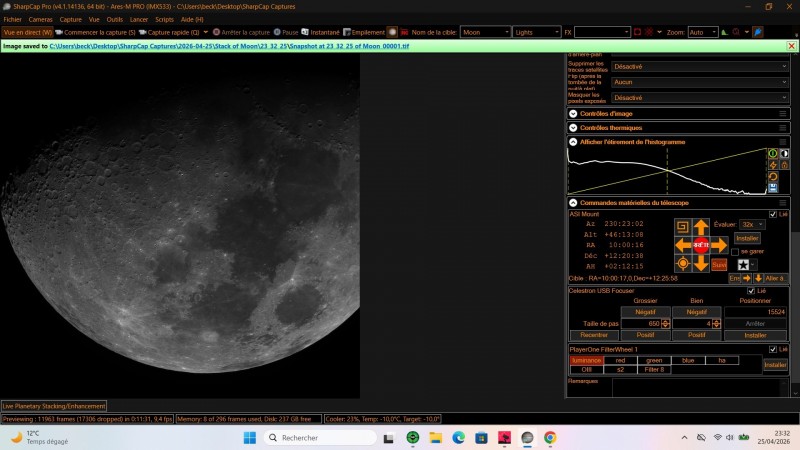Screen dimensions: 800x450
Task: Toggle the se garer checkbox
Action: pyautogui.click(x=735, y=252)
